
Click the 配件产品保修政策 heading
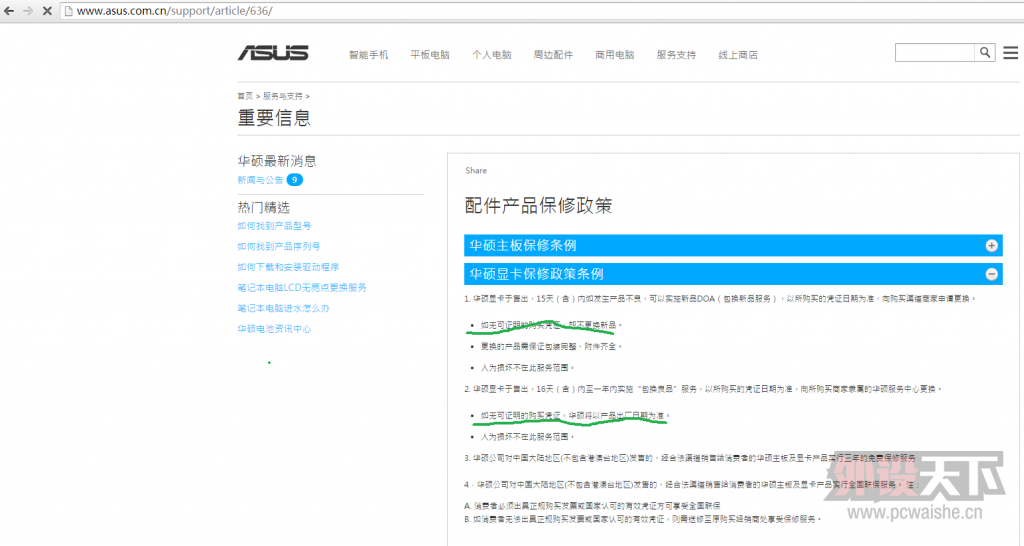(539, 206)
